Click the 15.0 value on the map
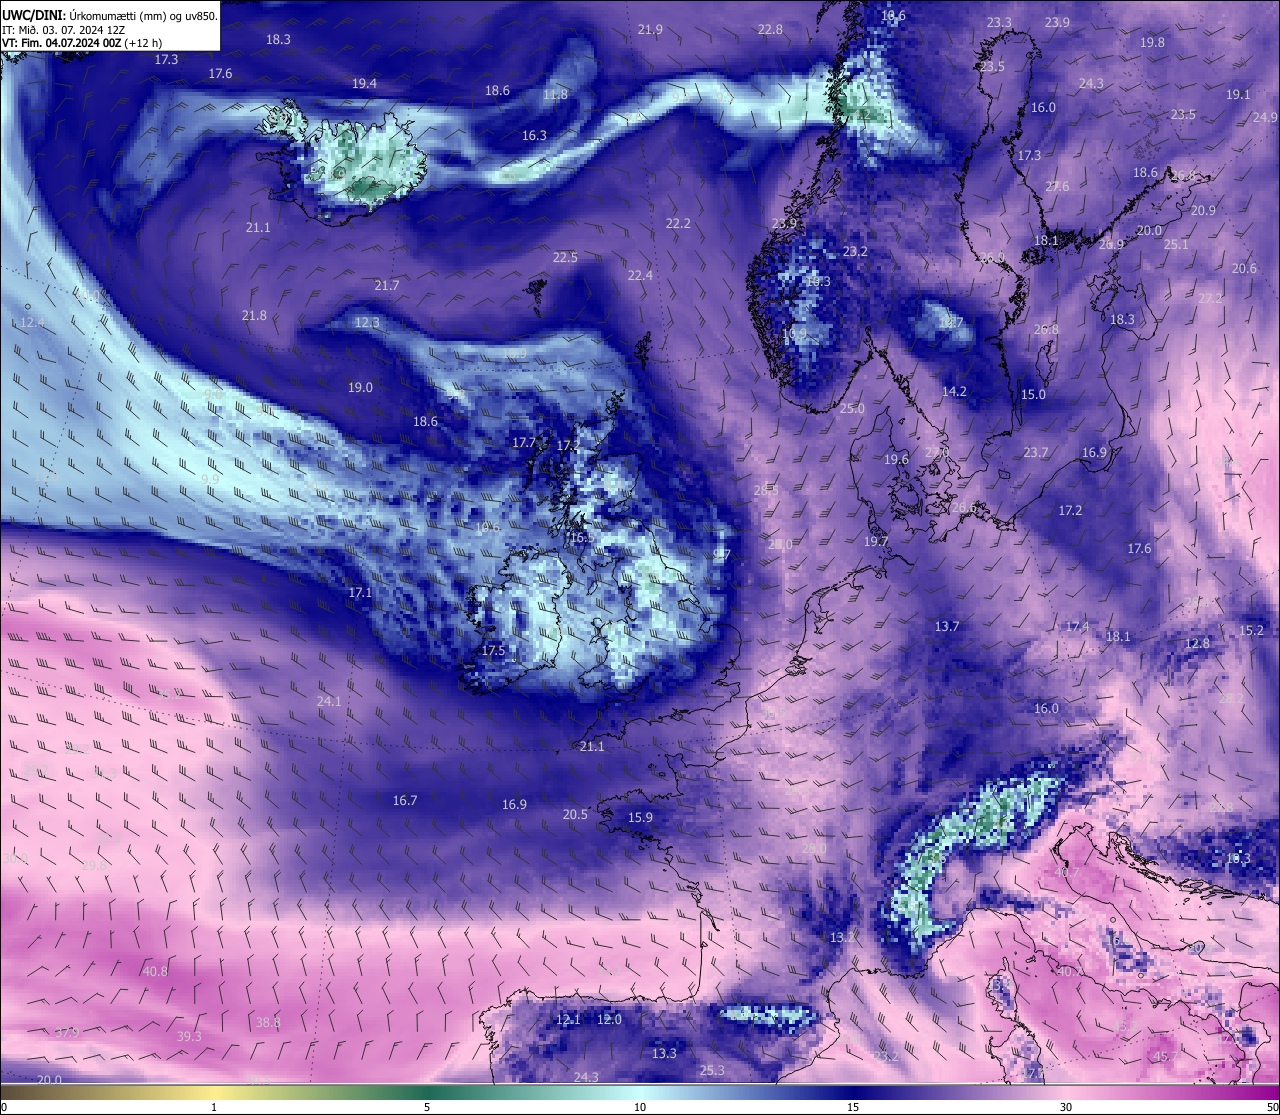 [x=1033, y=395]
